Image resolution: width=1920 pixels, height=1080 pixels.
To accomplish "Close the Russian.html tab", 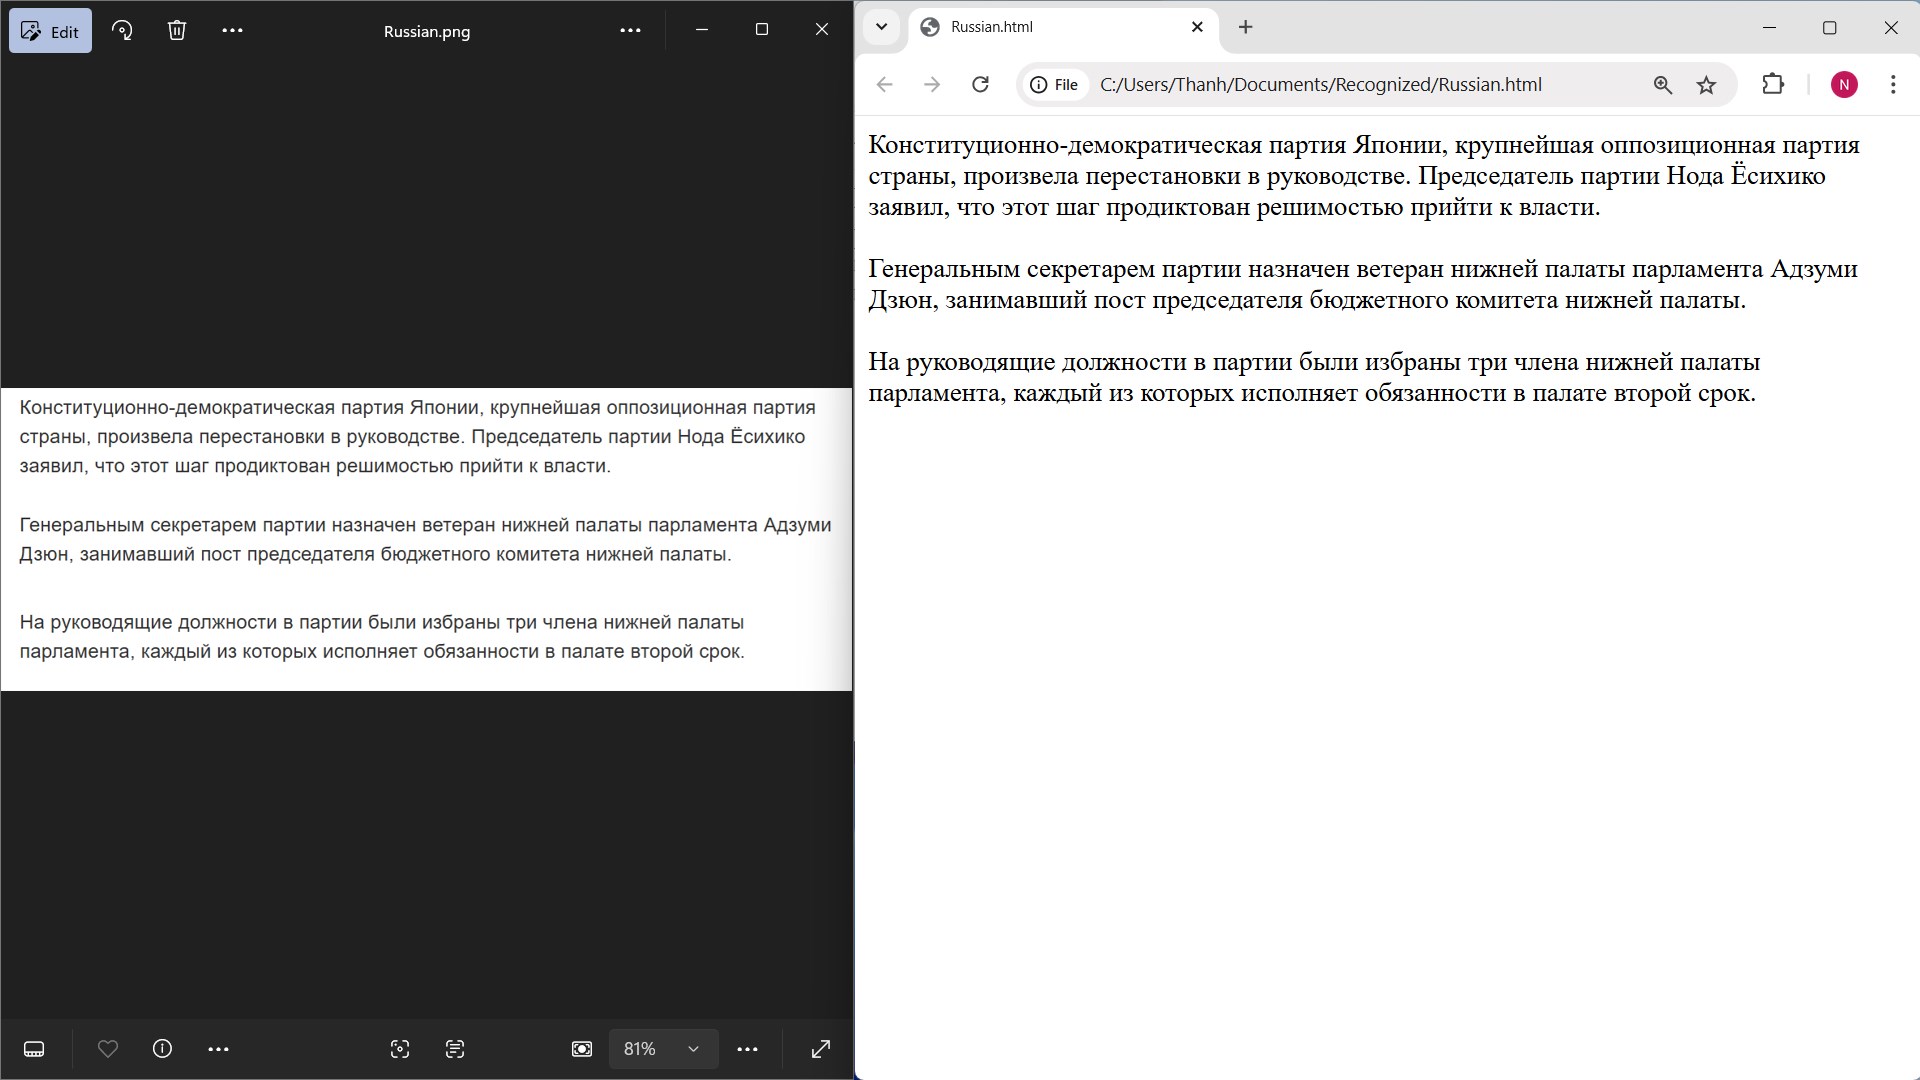I will pos(1197,27).
